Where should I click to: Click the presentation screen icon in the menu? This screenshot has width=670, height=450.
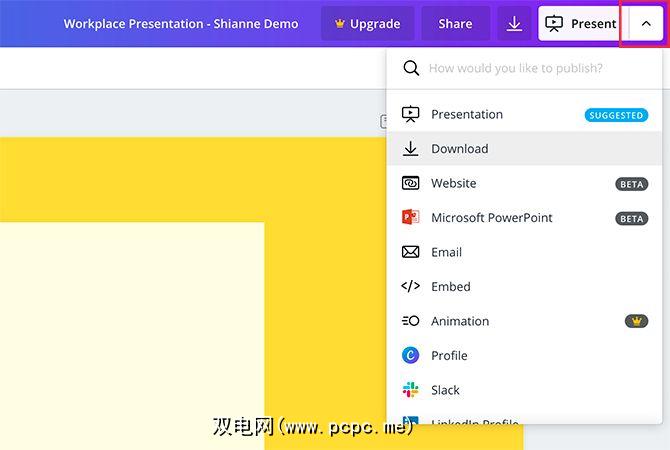(411, 114)
